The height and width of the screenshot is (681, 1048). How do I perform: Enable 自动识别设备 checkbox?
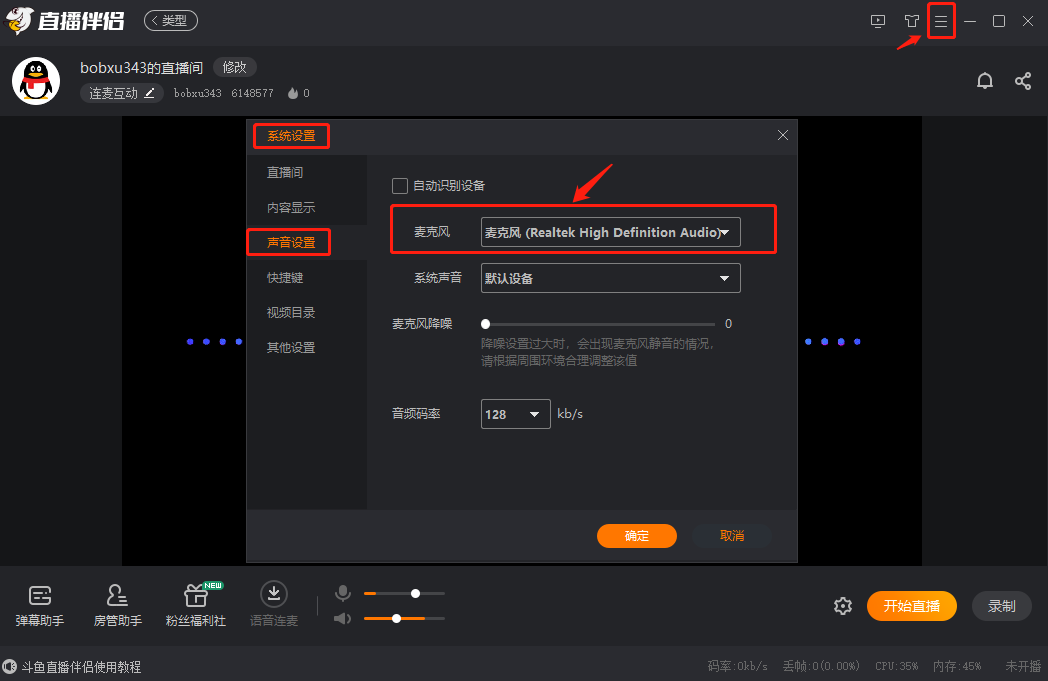click(x=400, y=185)
